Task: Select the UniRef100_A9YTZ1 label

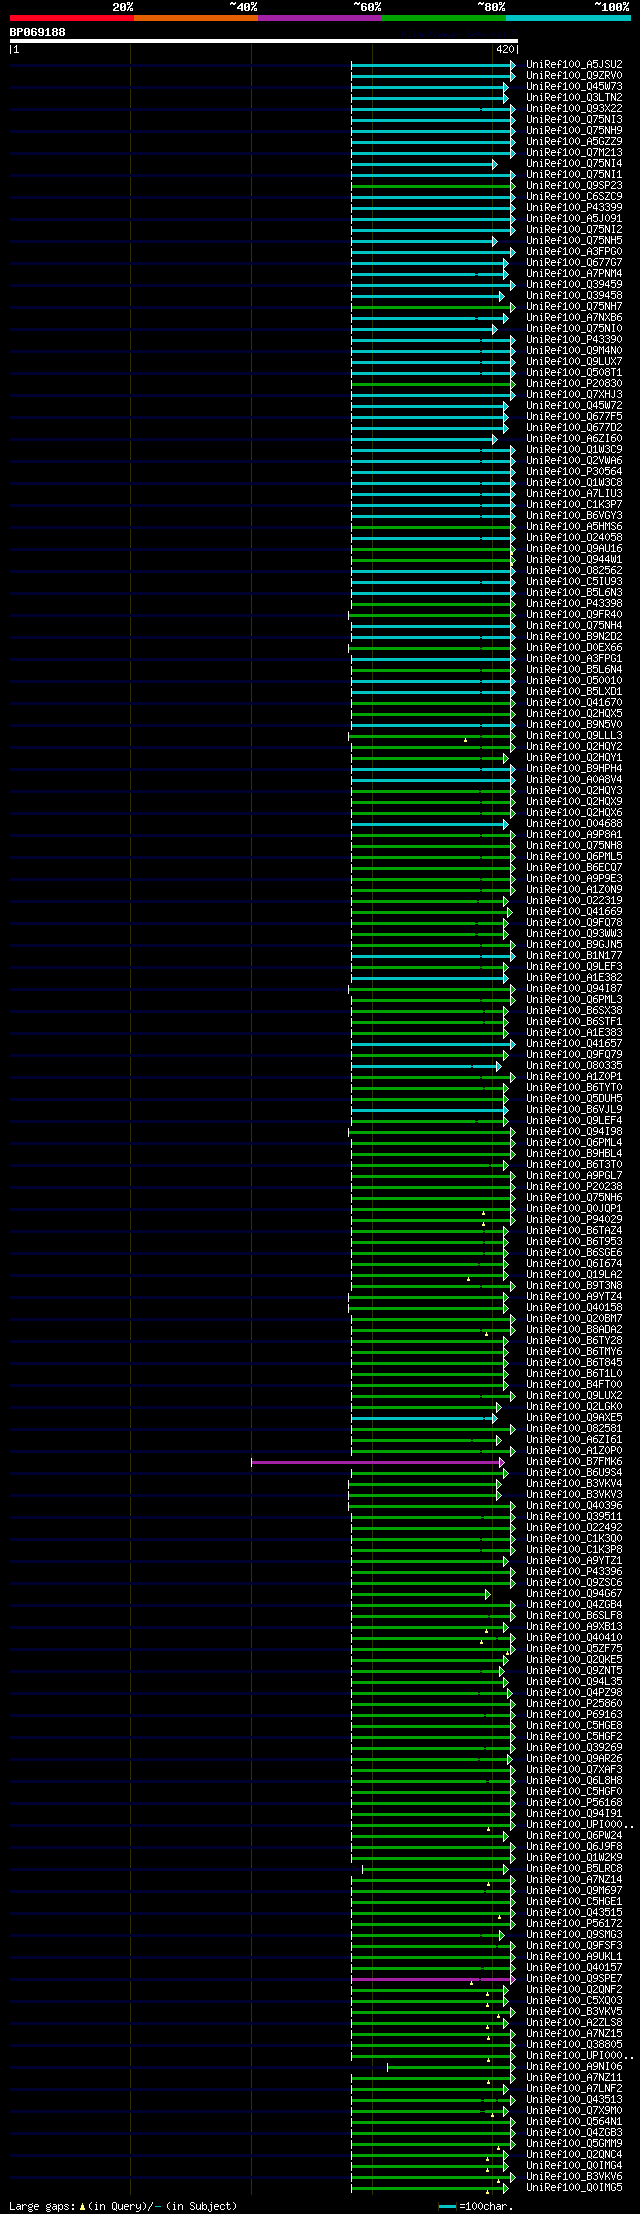Action: click(x=574, y=1561)
